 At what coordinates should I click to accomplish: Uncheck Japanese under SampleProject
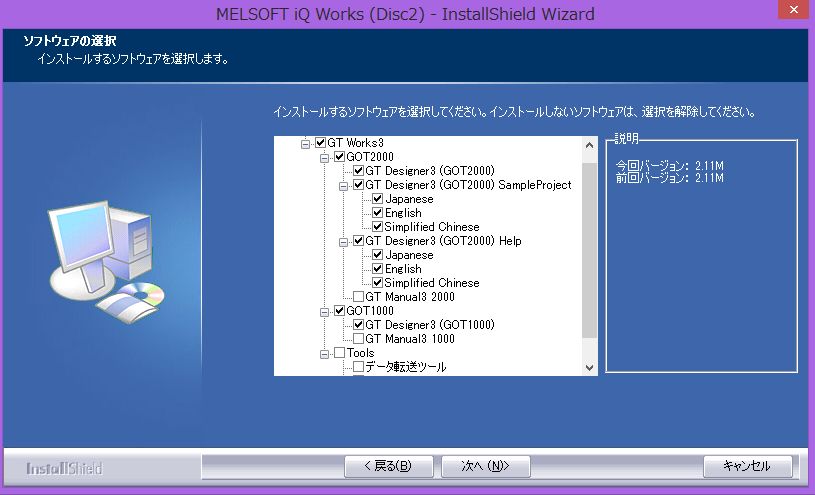tap(378, 199)
